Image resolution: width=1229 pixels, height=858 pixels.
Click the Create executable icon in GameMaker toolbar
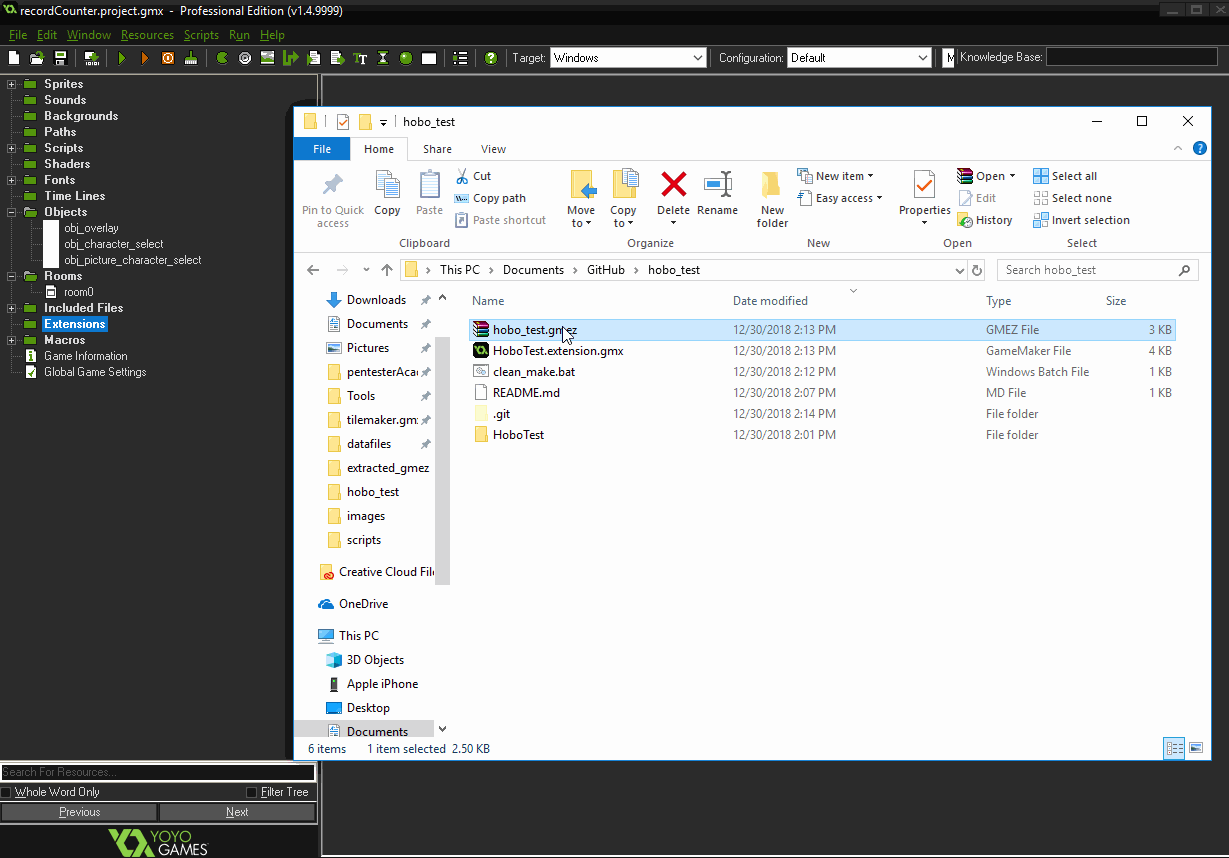tap(91, 58)
